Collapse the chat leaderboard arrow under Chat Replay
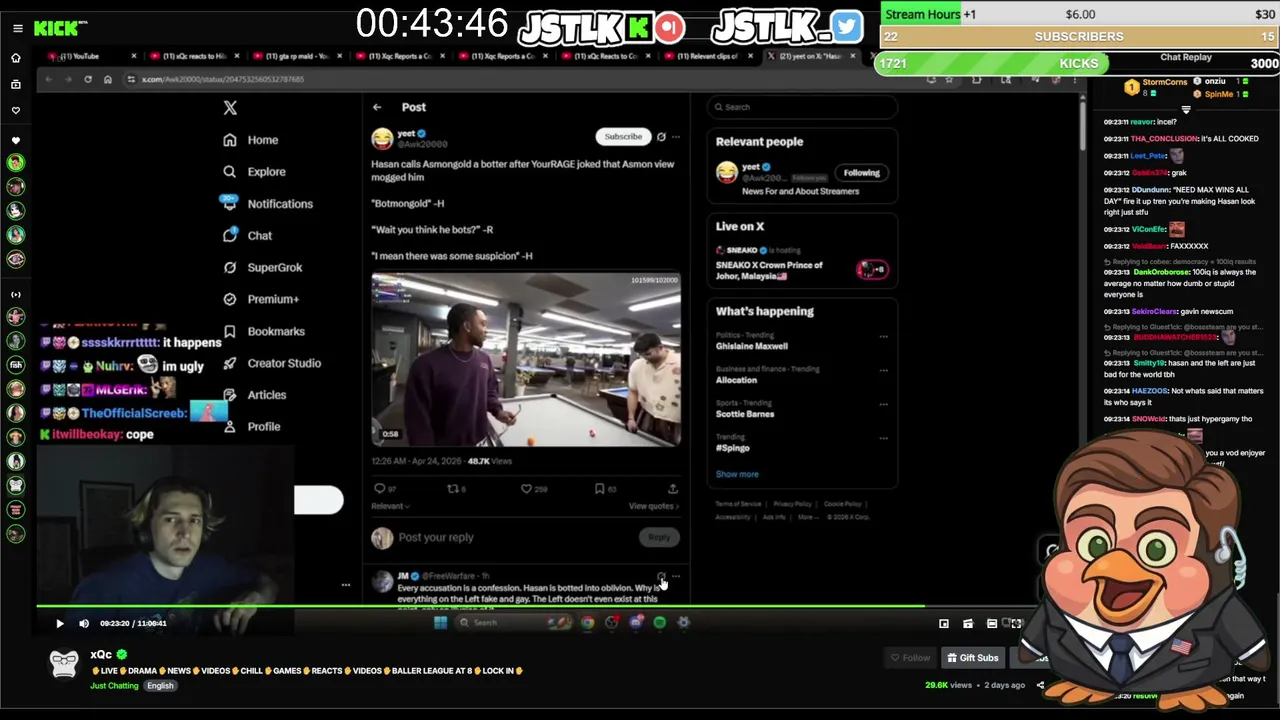Screen dimensions: 1280x720 coord(1186,110)
